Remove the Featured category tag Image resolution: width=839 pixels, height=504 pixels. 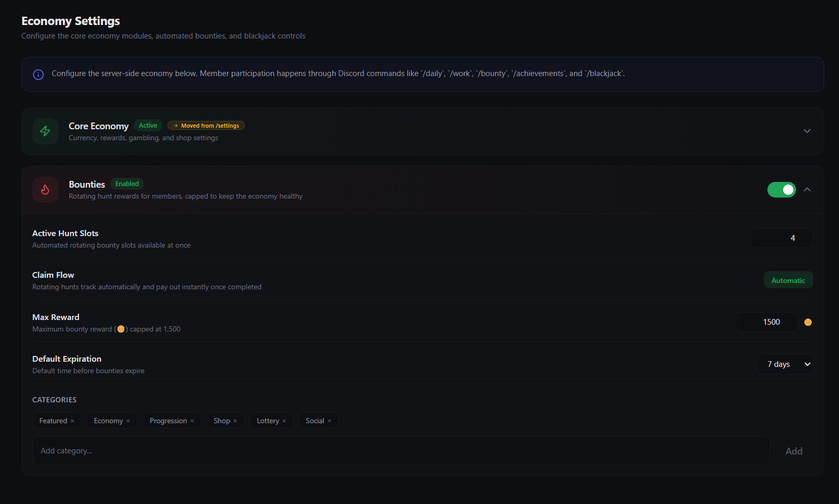72,421
